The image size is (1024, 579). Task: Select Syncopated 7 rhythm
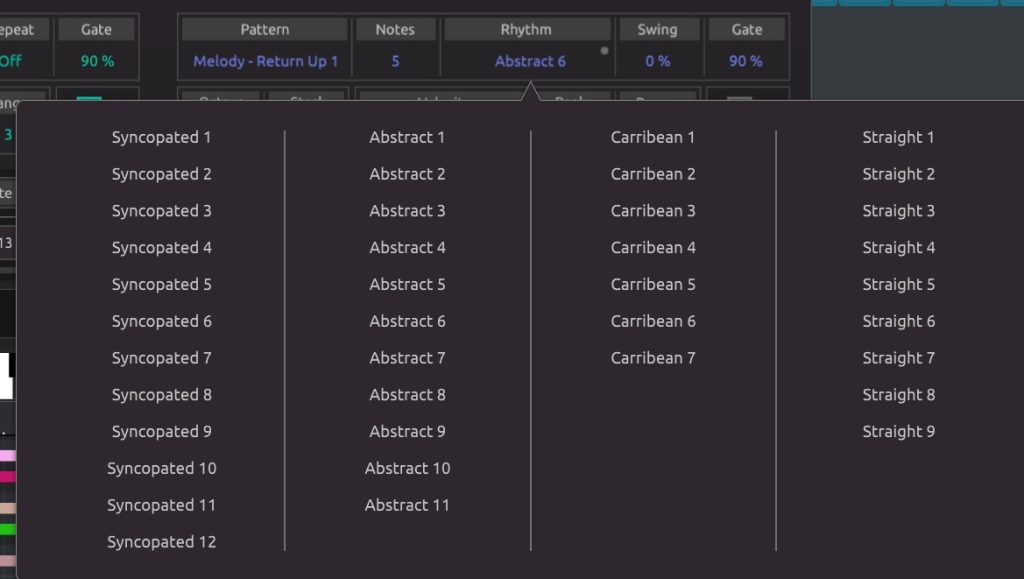(x=161, y=358)
